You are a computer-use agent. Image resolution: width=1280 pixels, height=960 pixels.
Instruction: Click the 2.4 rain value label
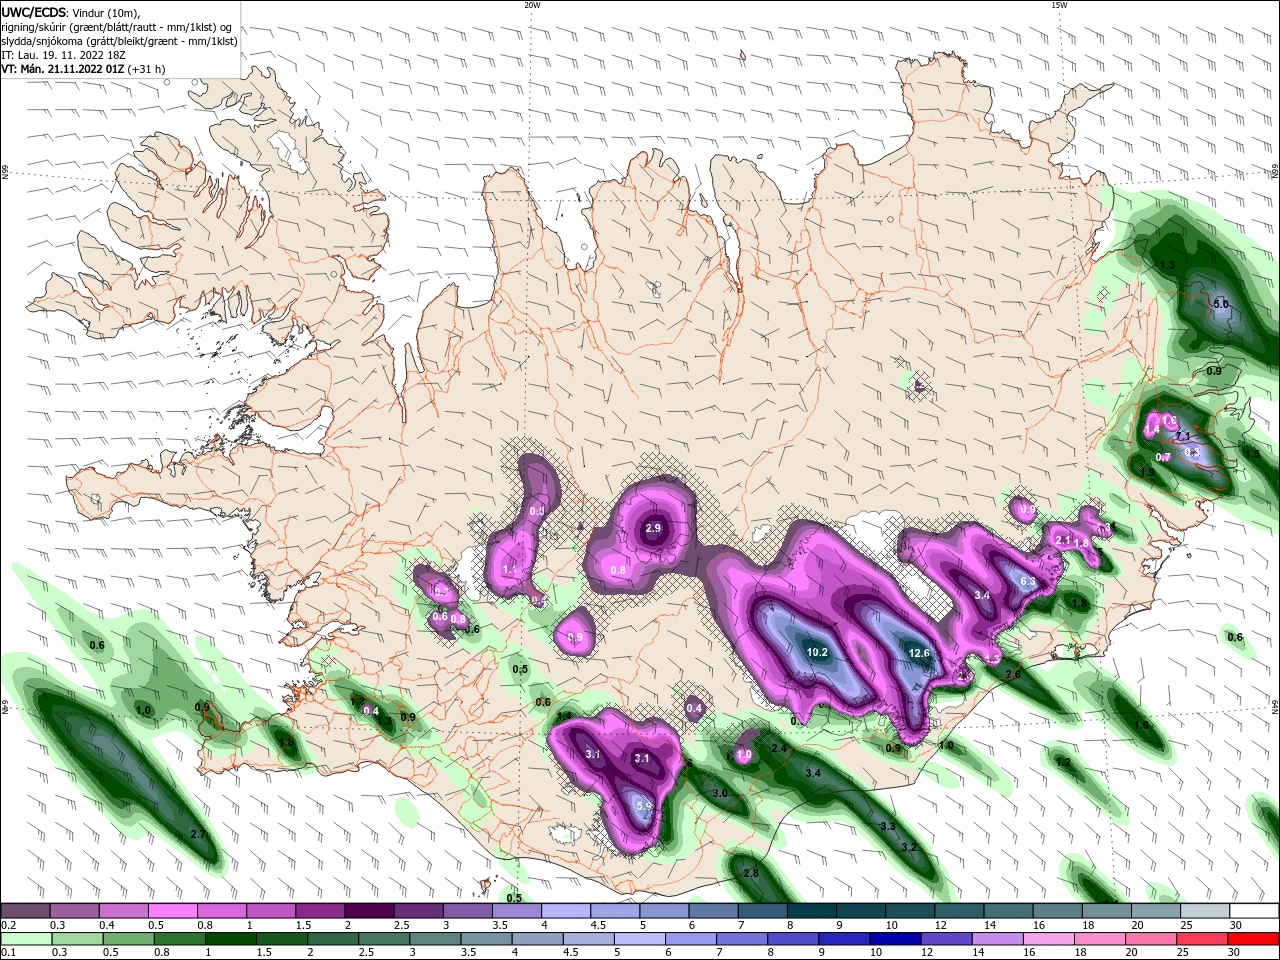pyautogui.click(x=780, y=747)
